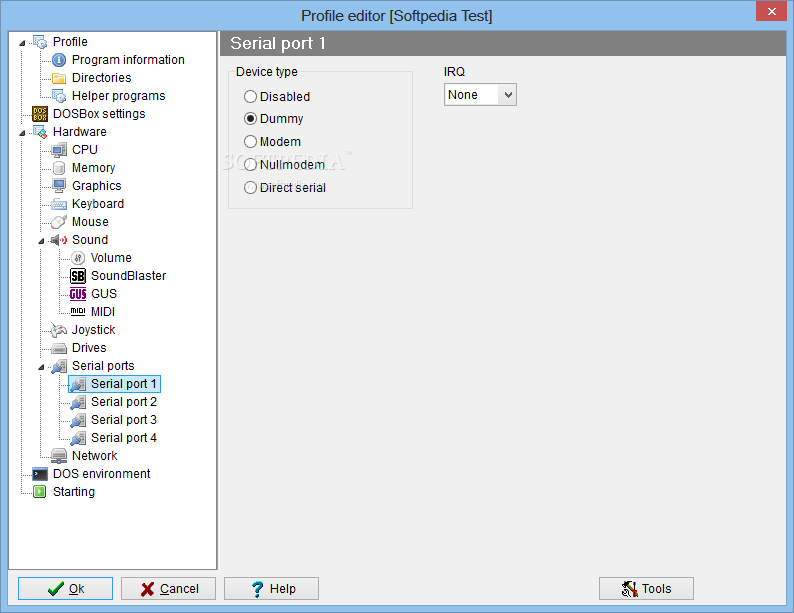Screen dimensions: 794x613
Task: Click the Serial port 3 icon
Action: pos(78,420)
